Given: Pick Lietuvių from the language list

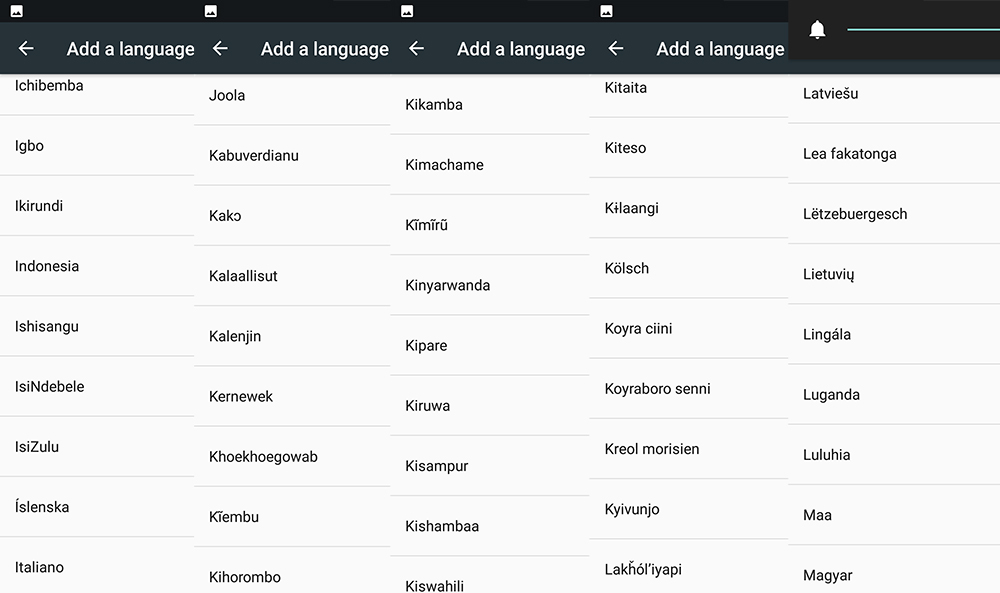Looking at the screenshot, I should [x=828, y=274].
